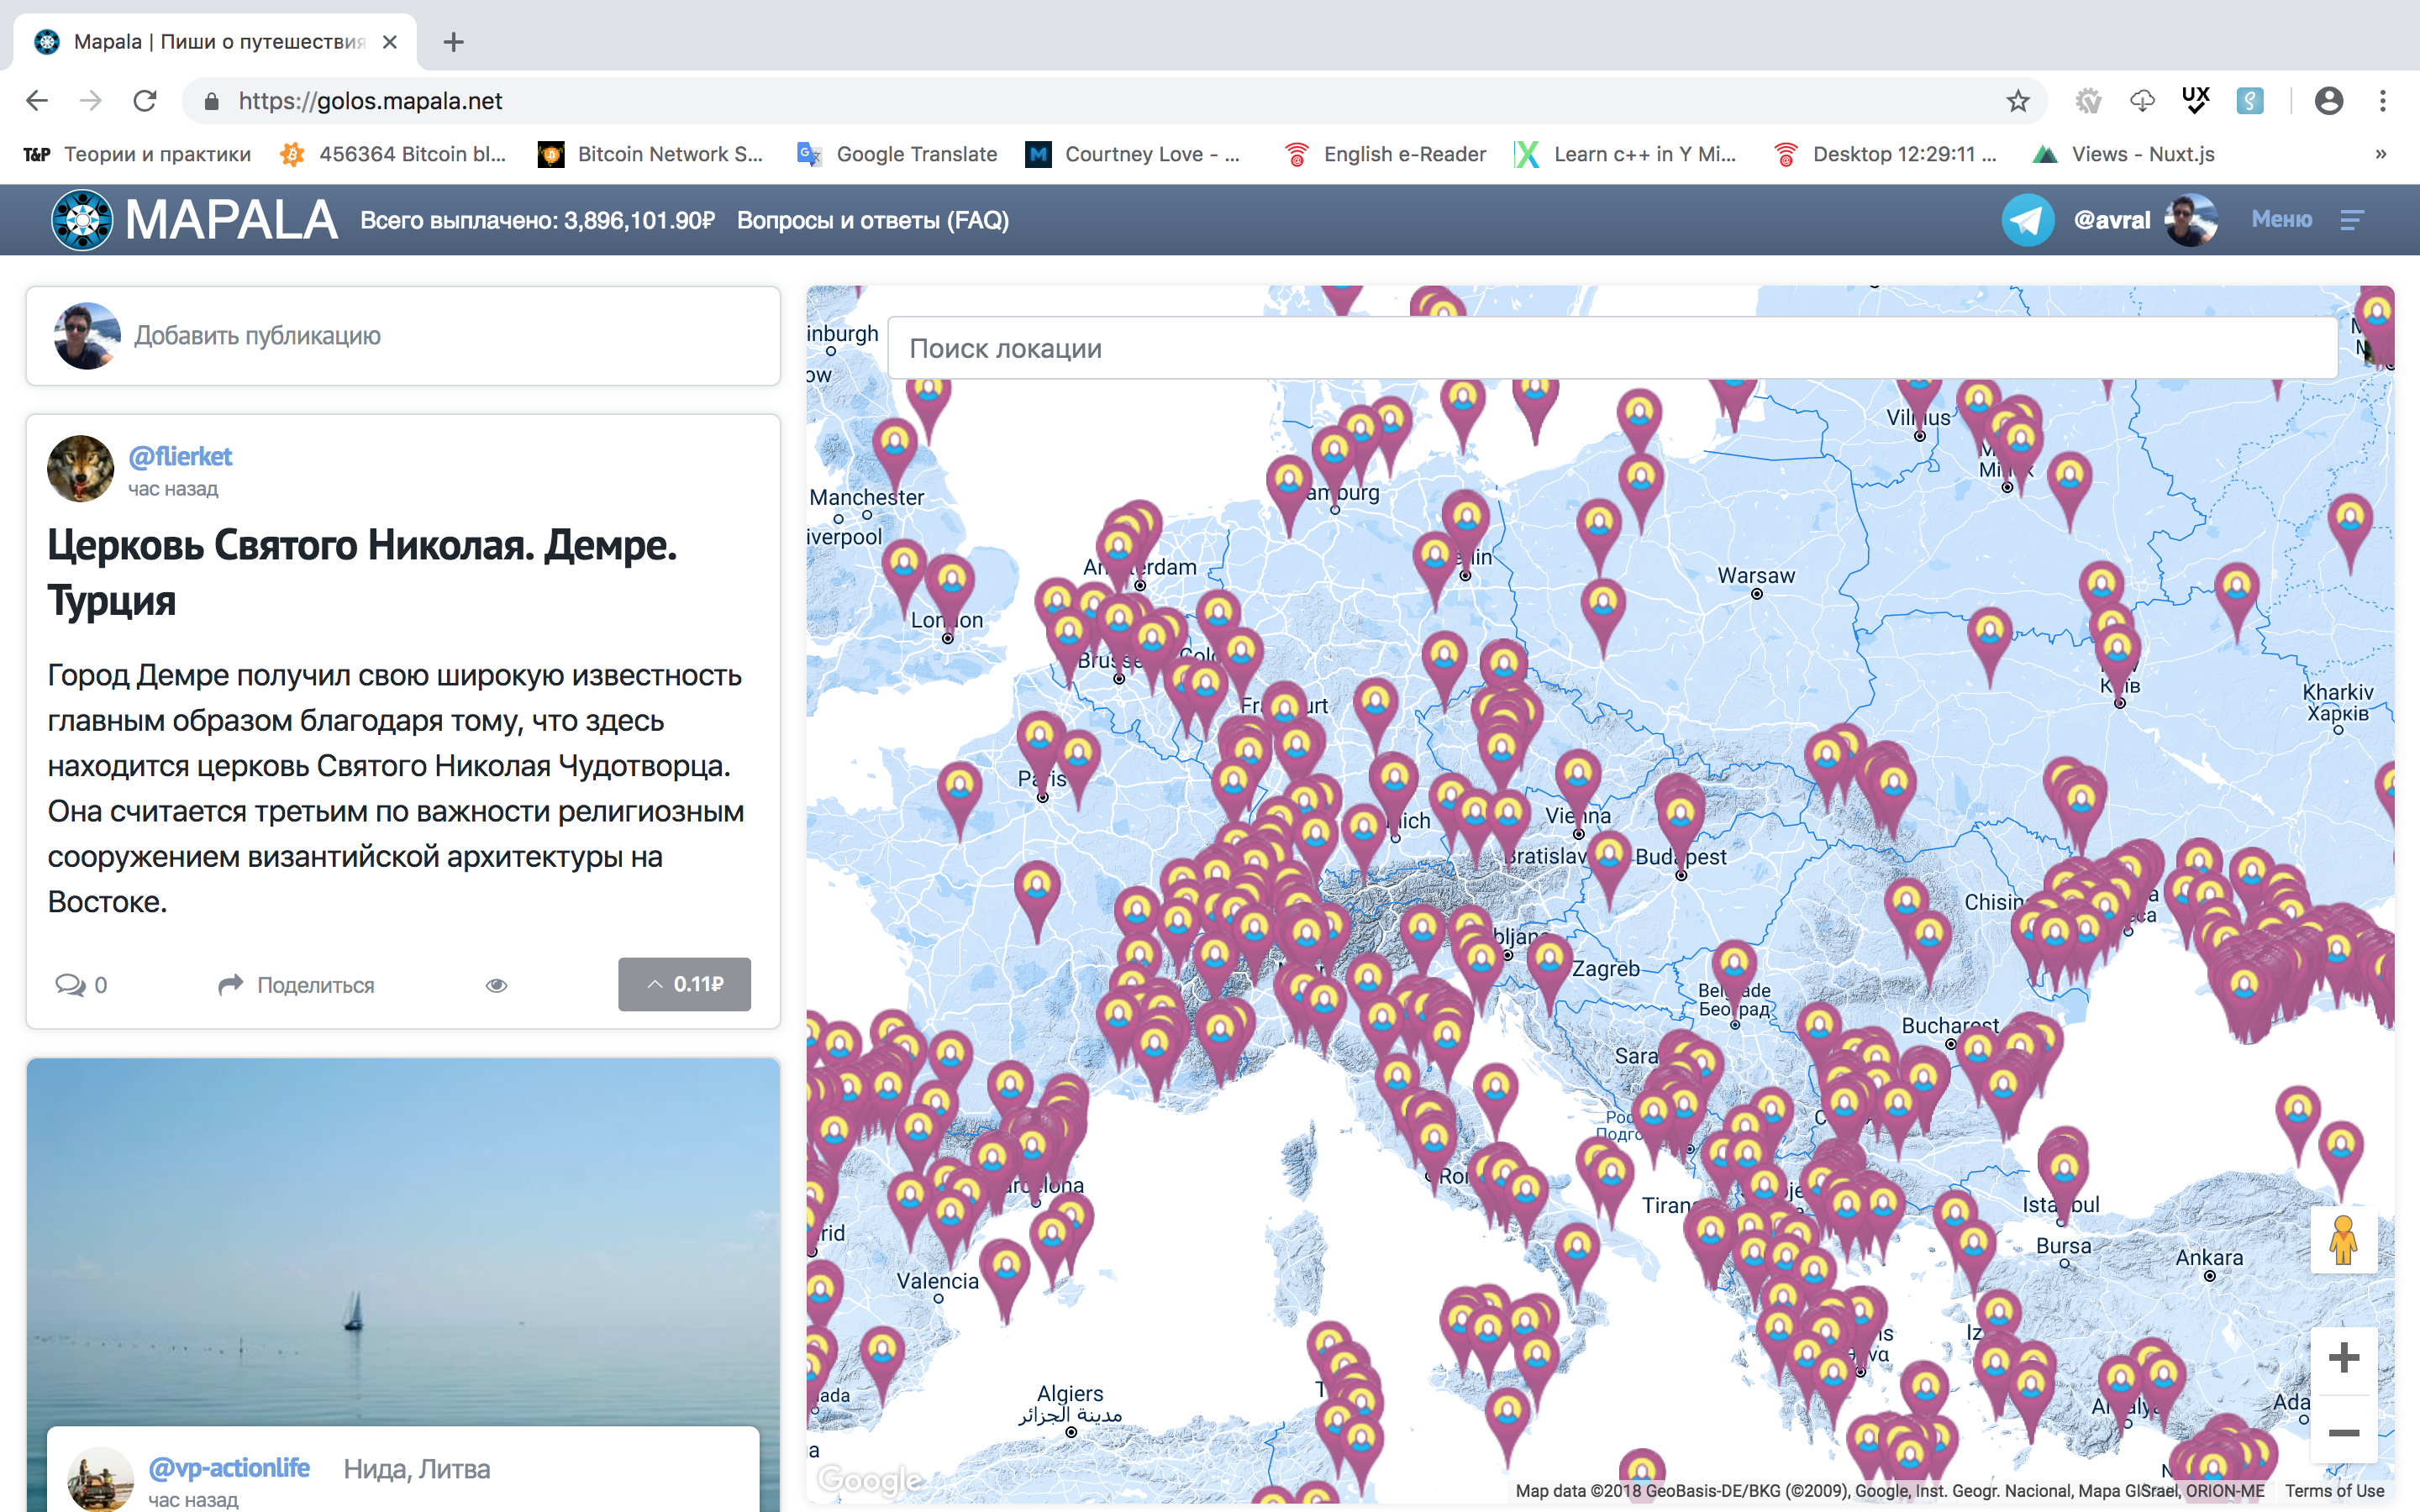
Task: Click Terms of Use map link
Action: (x=2334, y=1491)
